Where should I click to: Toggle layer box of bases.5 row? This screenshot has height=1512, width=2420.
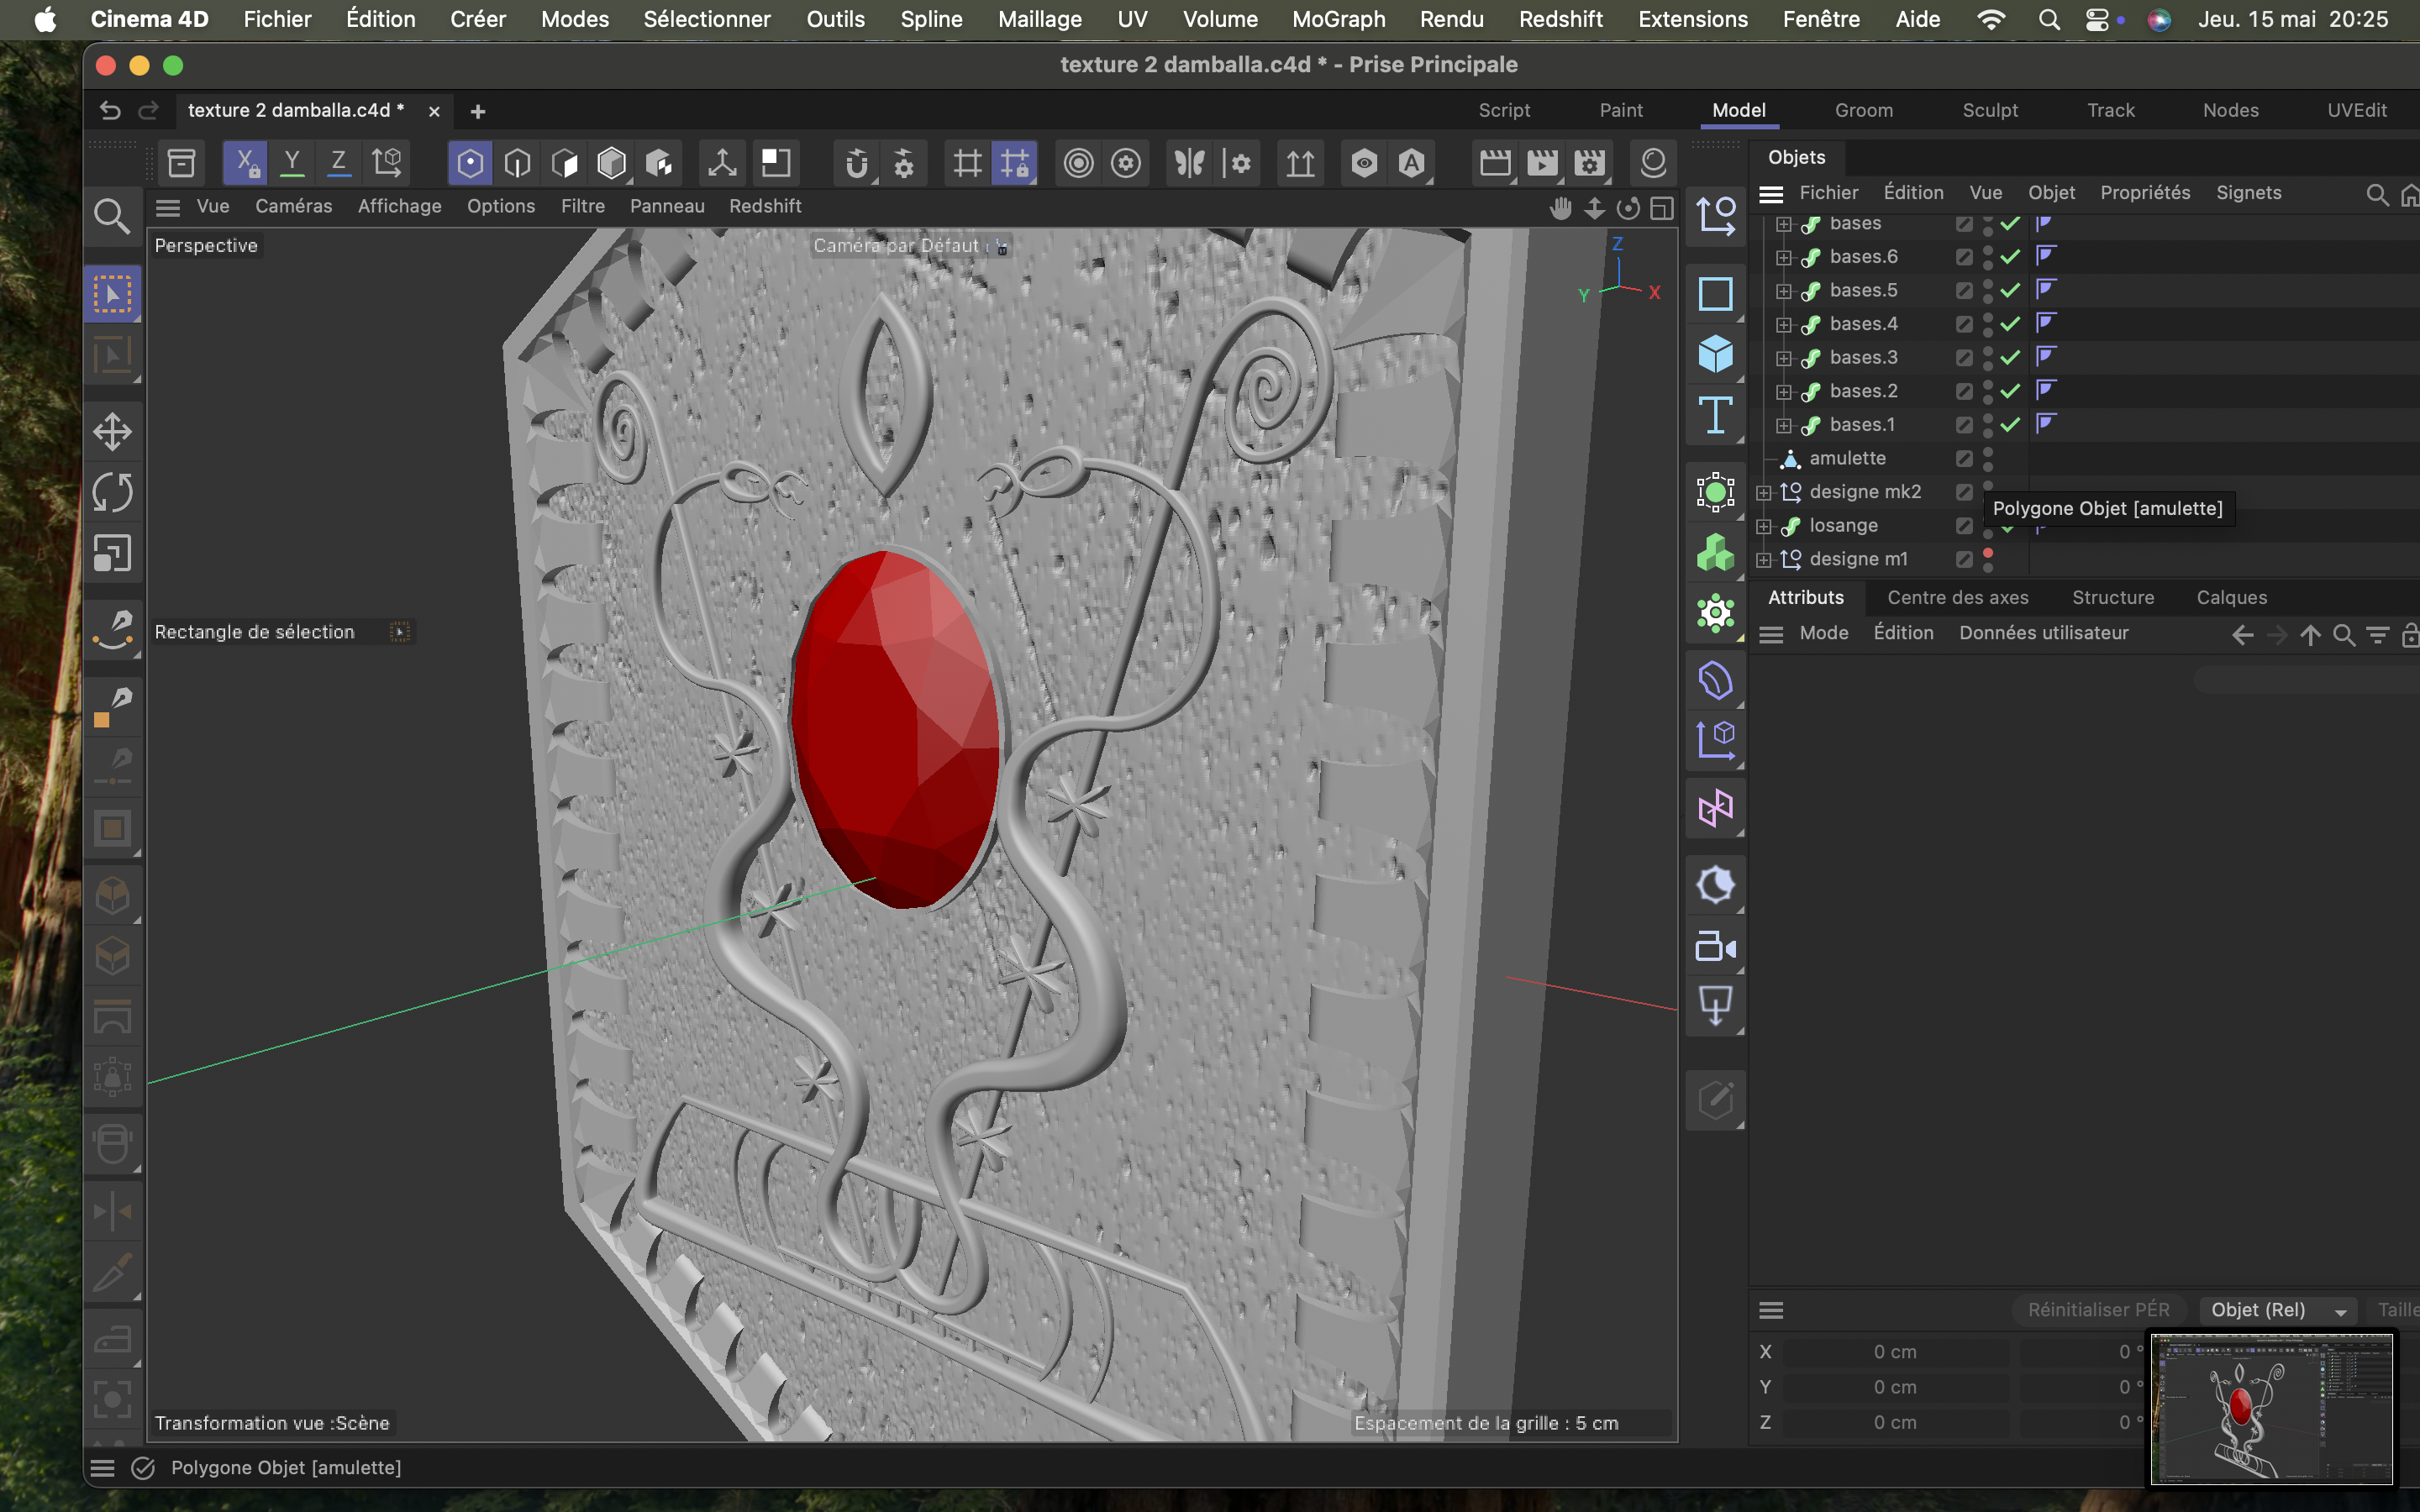click(x=1964, y=290)
